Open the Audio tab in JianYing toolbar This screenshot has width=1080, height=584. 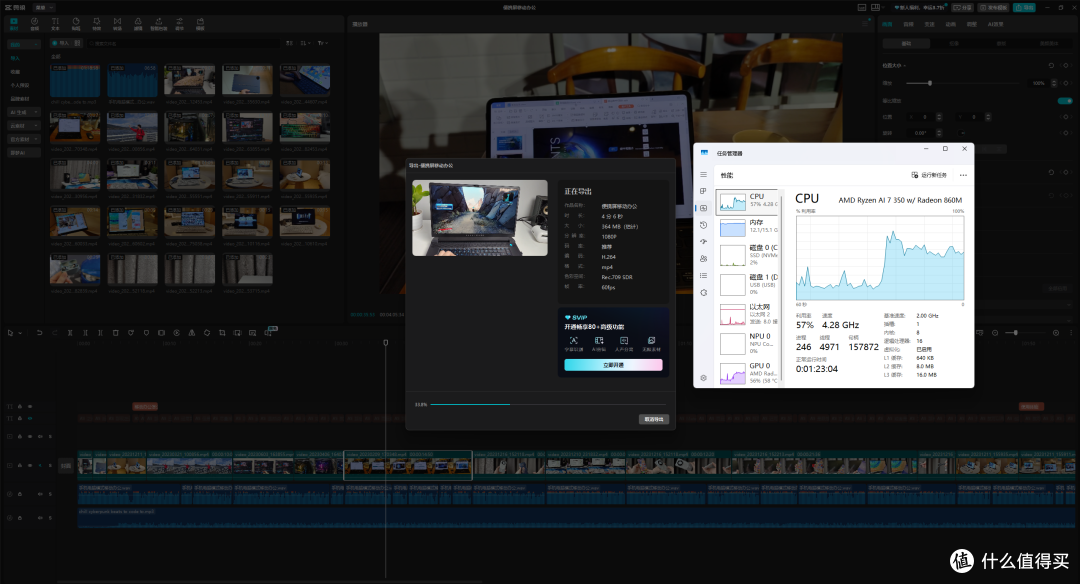coord(34,24)
